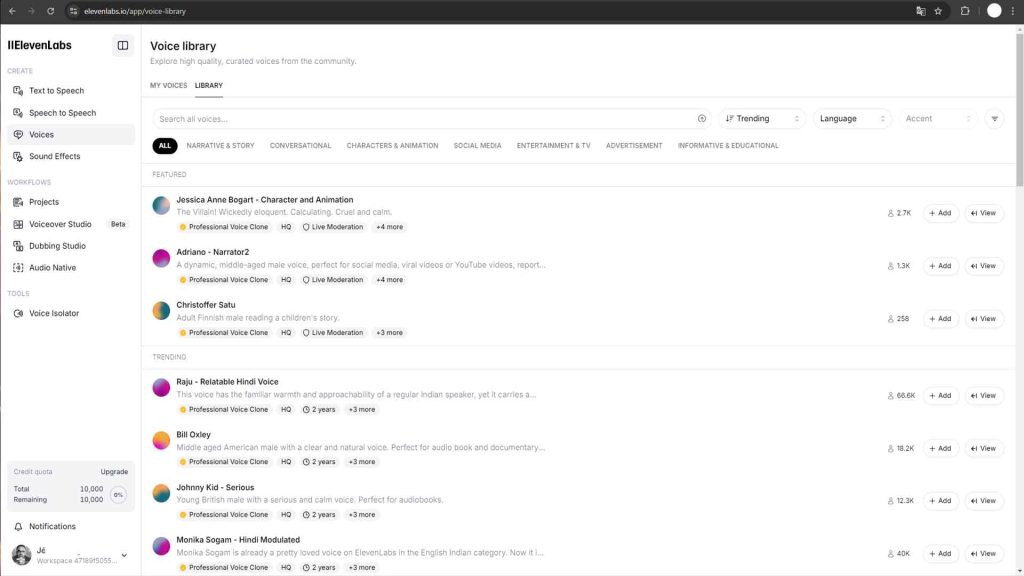The width and height of the screenshot is (1024, 576).
Task: View Bill Oxley voice
Action: 984,449
